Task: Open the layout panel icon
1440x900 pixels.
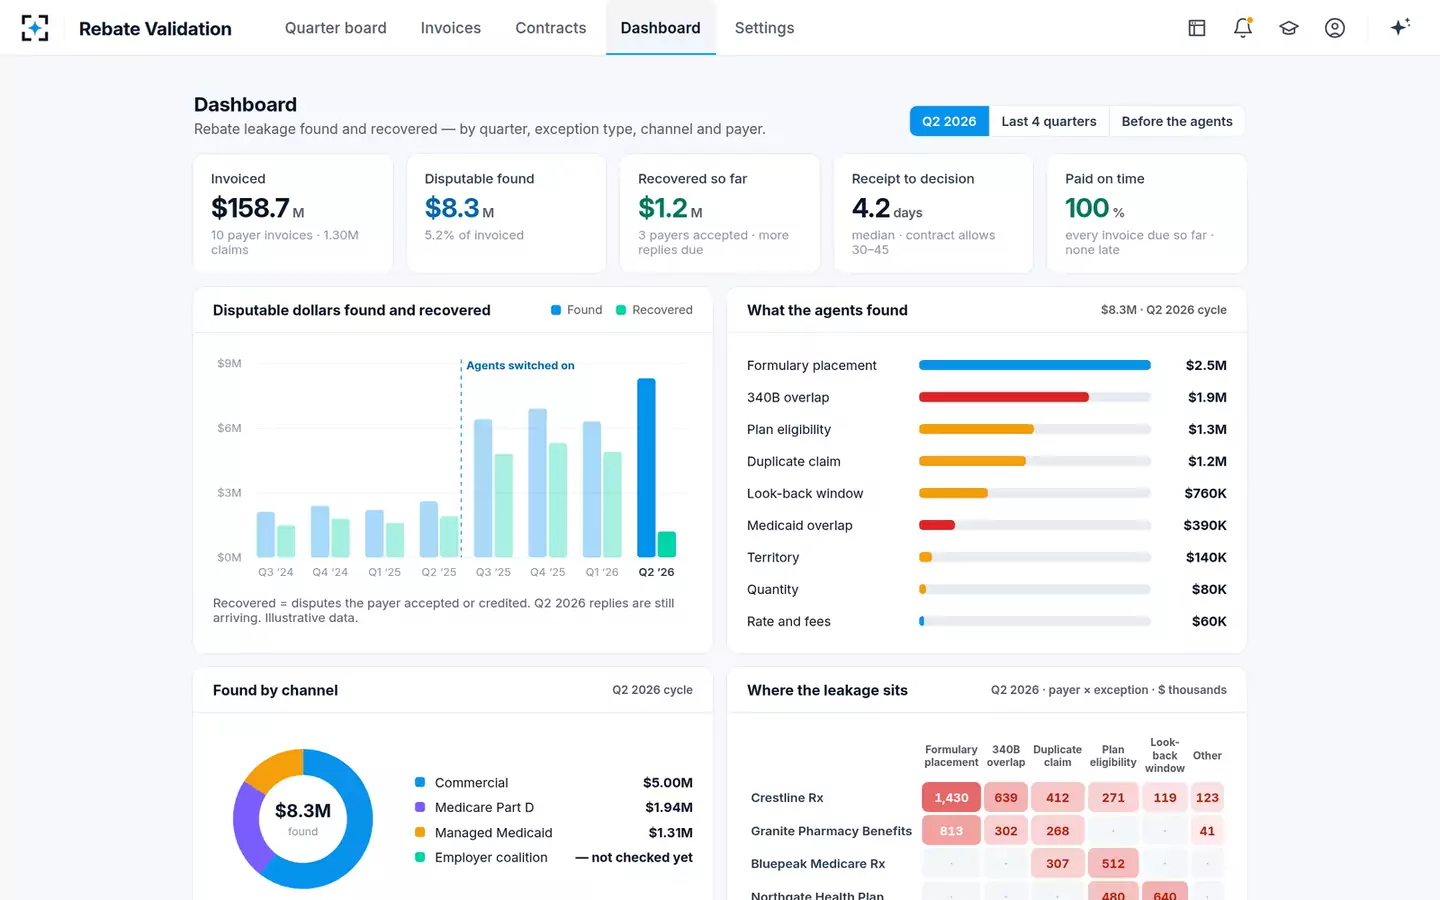Action: 1197,28
